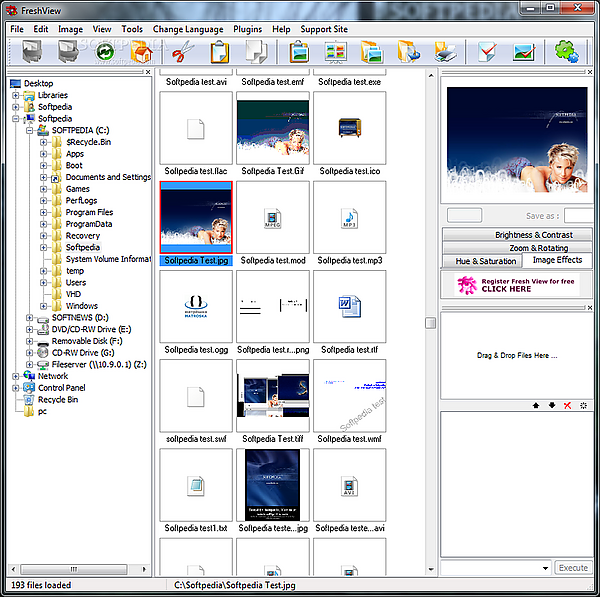Expand the Libraries tree node
Viewport: 600px width, 597px height.
(x=16, y=95)
